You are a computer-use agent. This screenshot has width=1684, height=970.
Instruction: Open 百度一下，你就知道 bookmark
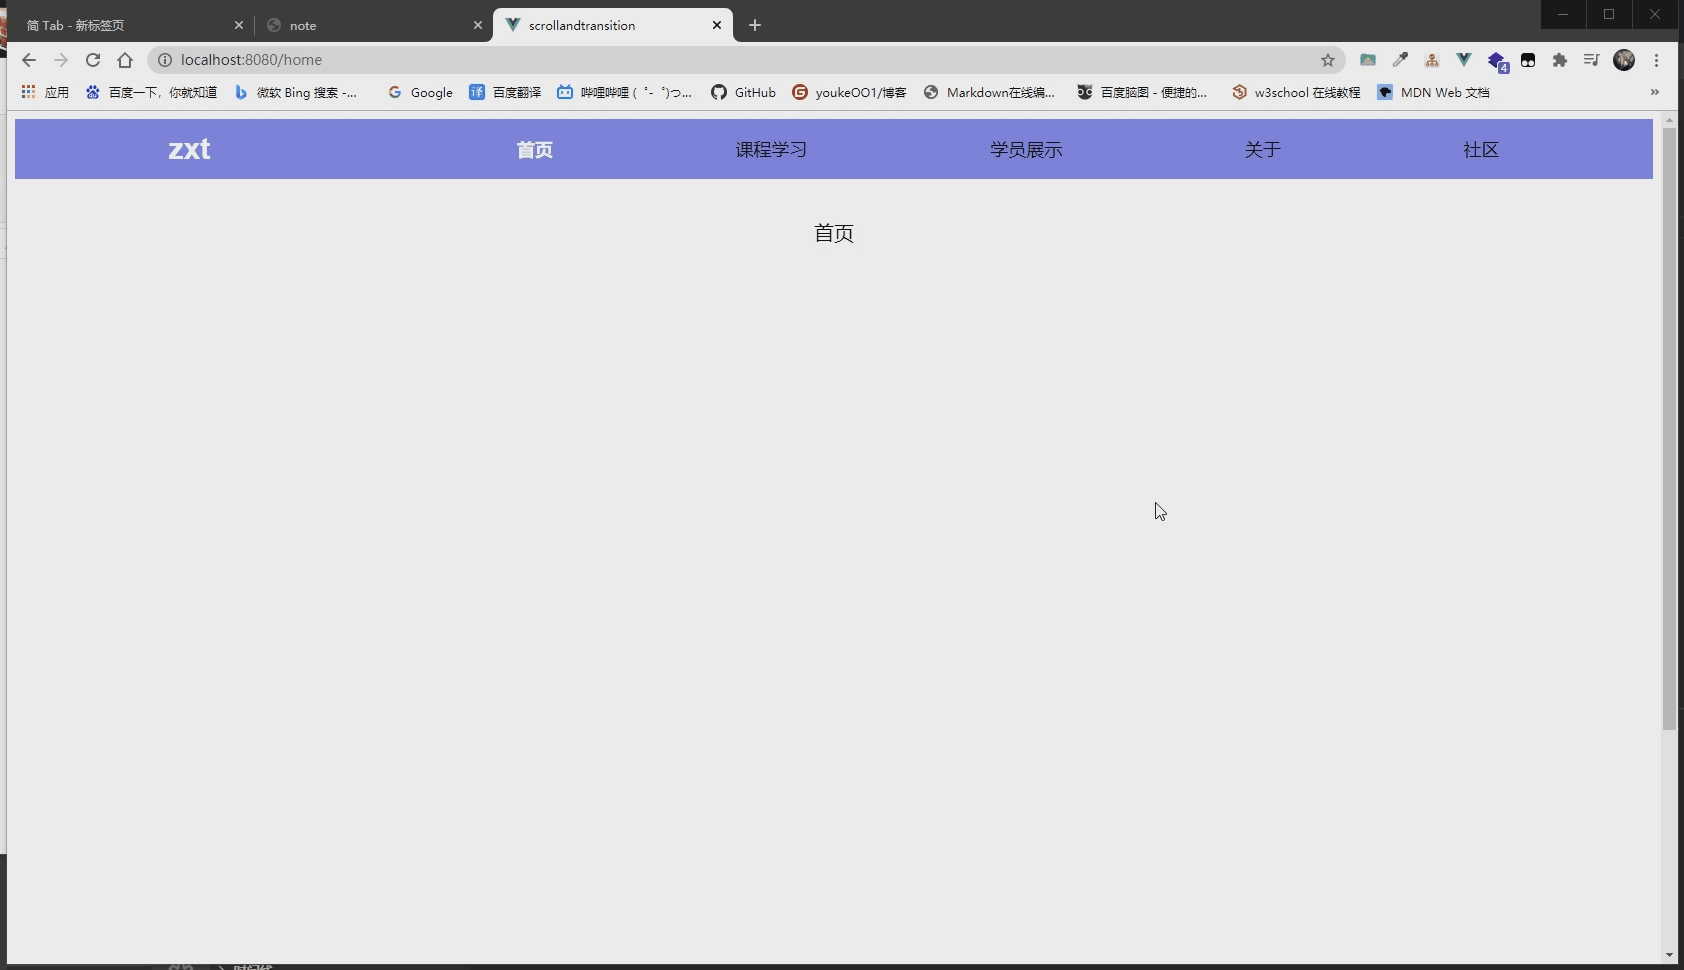(x=151, y=92)
